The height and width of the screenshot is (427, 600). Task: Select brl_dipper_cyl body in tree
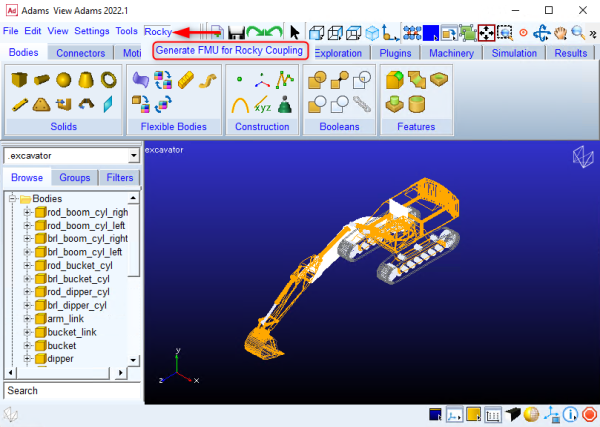point(77,305)
